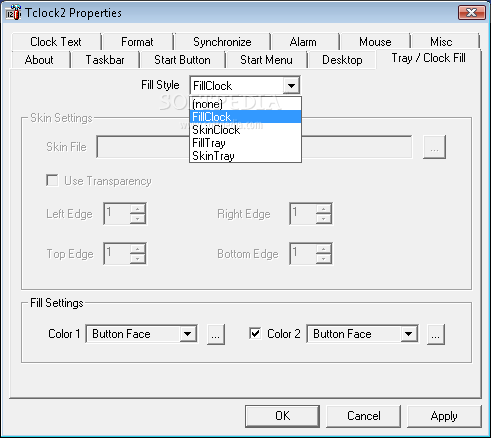Choose (none) in the Fill Style list
This screenshot has width=491, height=438.
point(245,104)
